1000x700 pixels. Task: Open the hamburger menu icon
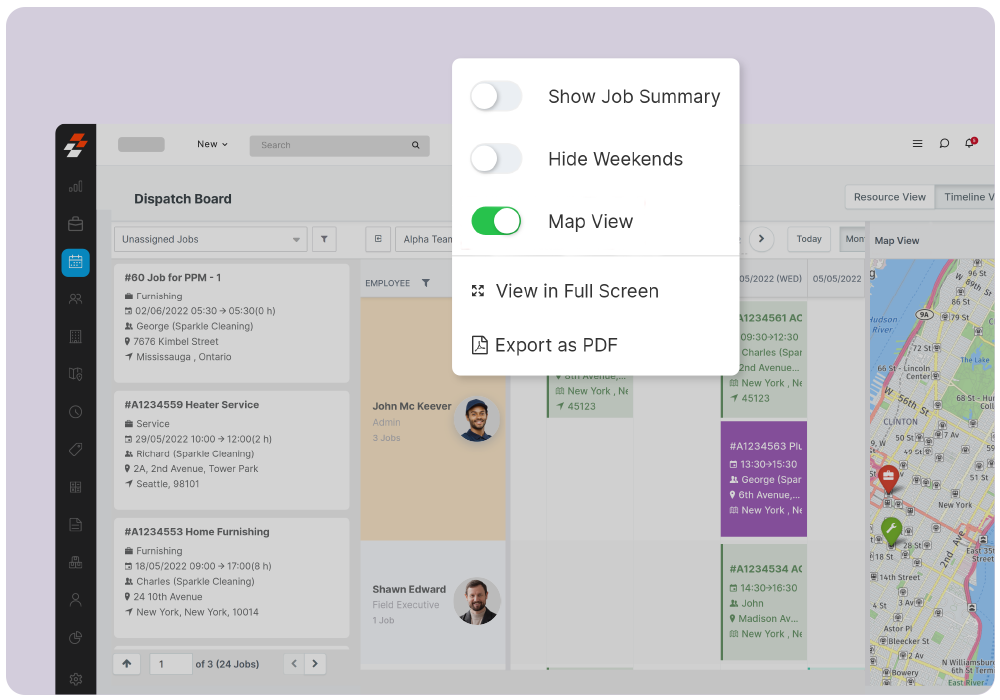pos(917,143)
